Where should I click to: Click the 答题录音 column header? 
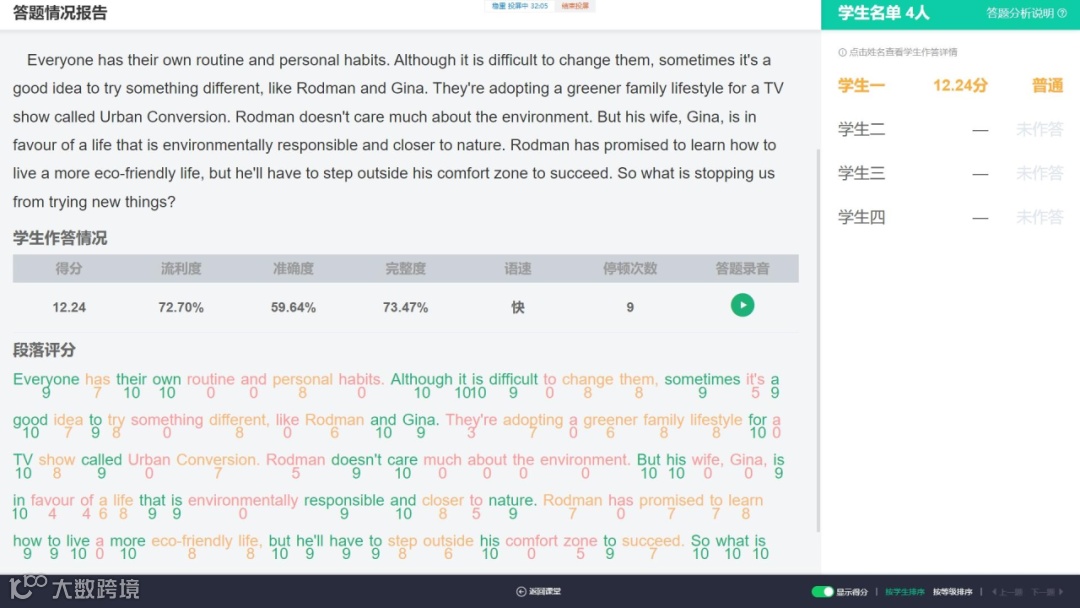pyautogui.click(x=742, y=268)
